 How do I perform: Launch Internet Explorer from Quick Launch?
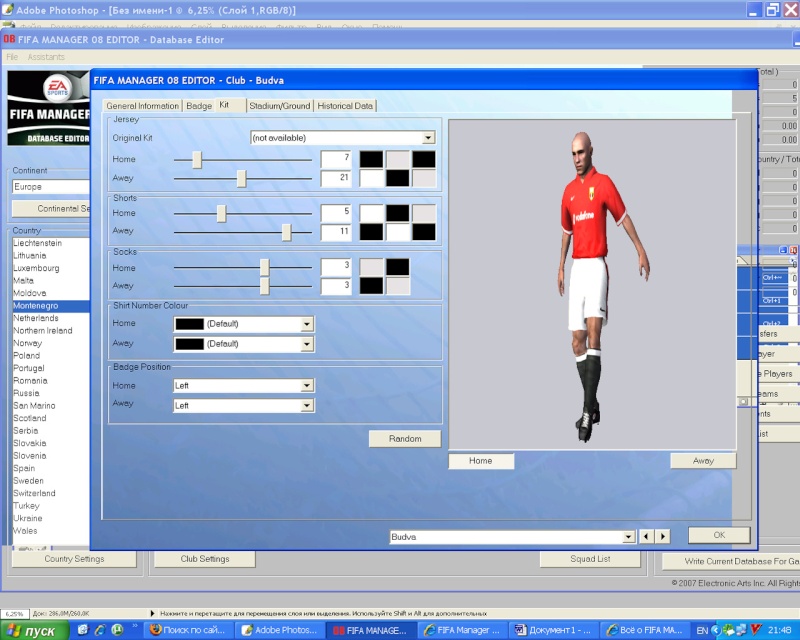(x=99, y=630)
